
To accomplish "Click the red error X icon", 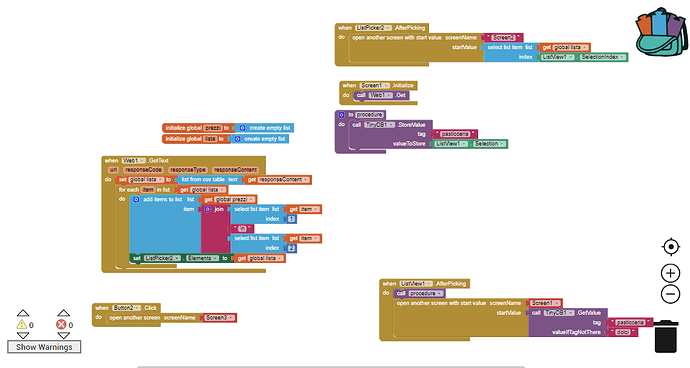I will pos(61,325).
